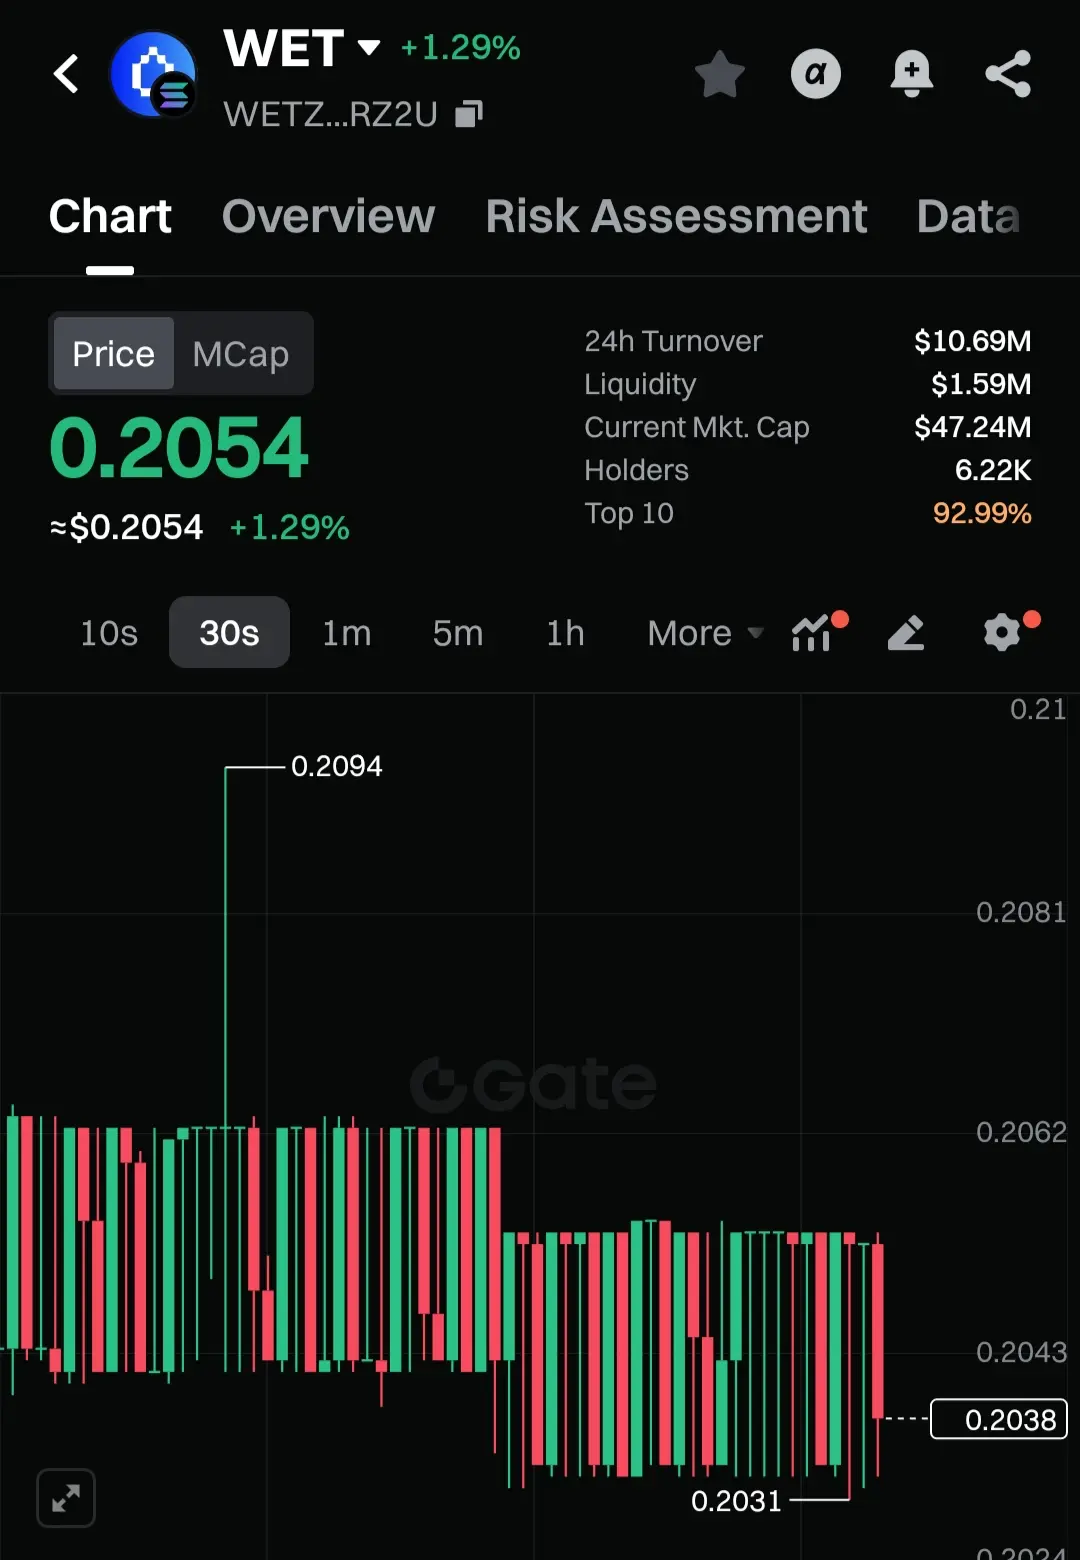Share the WET token page

point(1008,74)
